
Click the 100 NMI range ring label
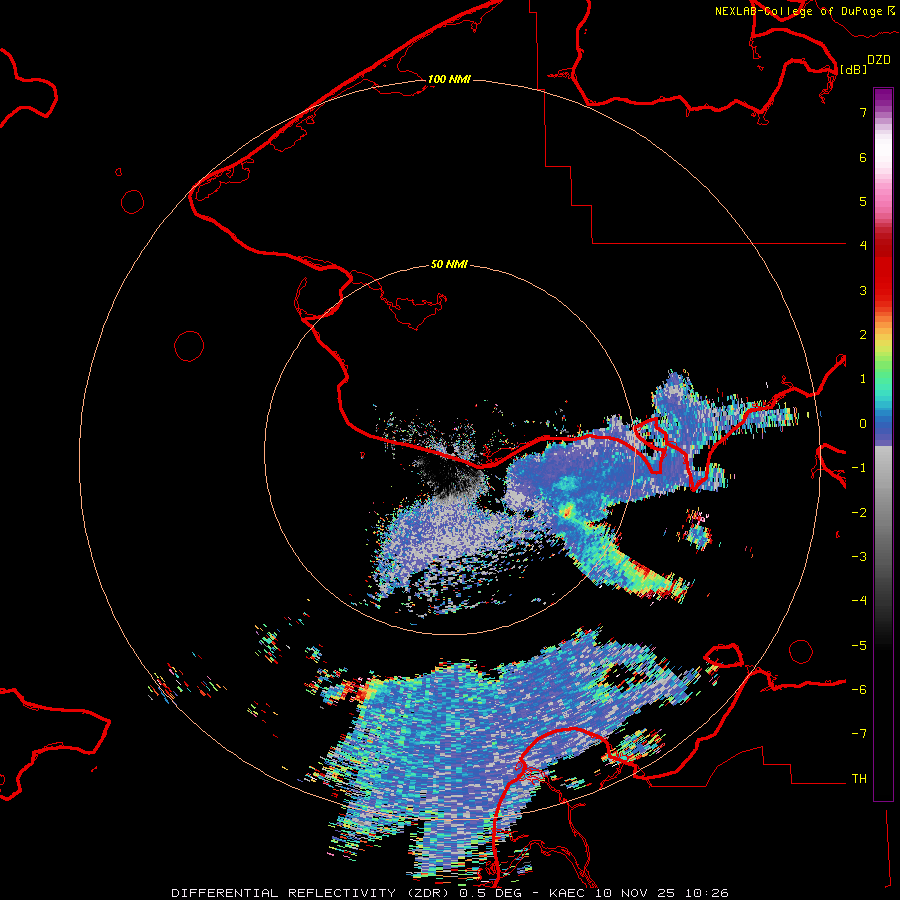tap(449, 79)
